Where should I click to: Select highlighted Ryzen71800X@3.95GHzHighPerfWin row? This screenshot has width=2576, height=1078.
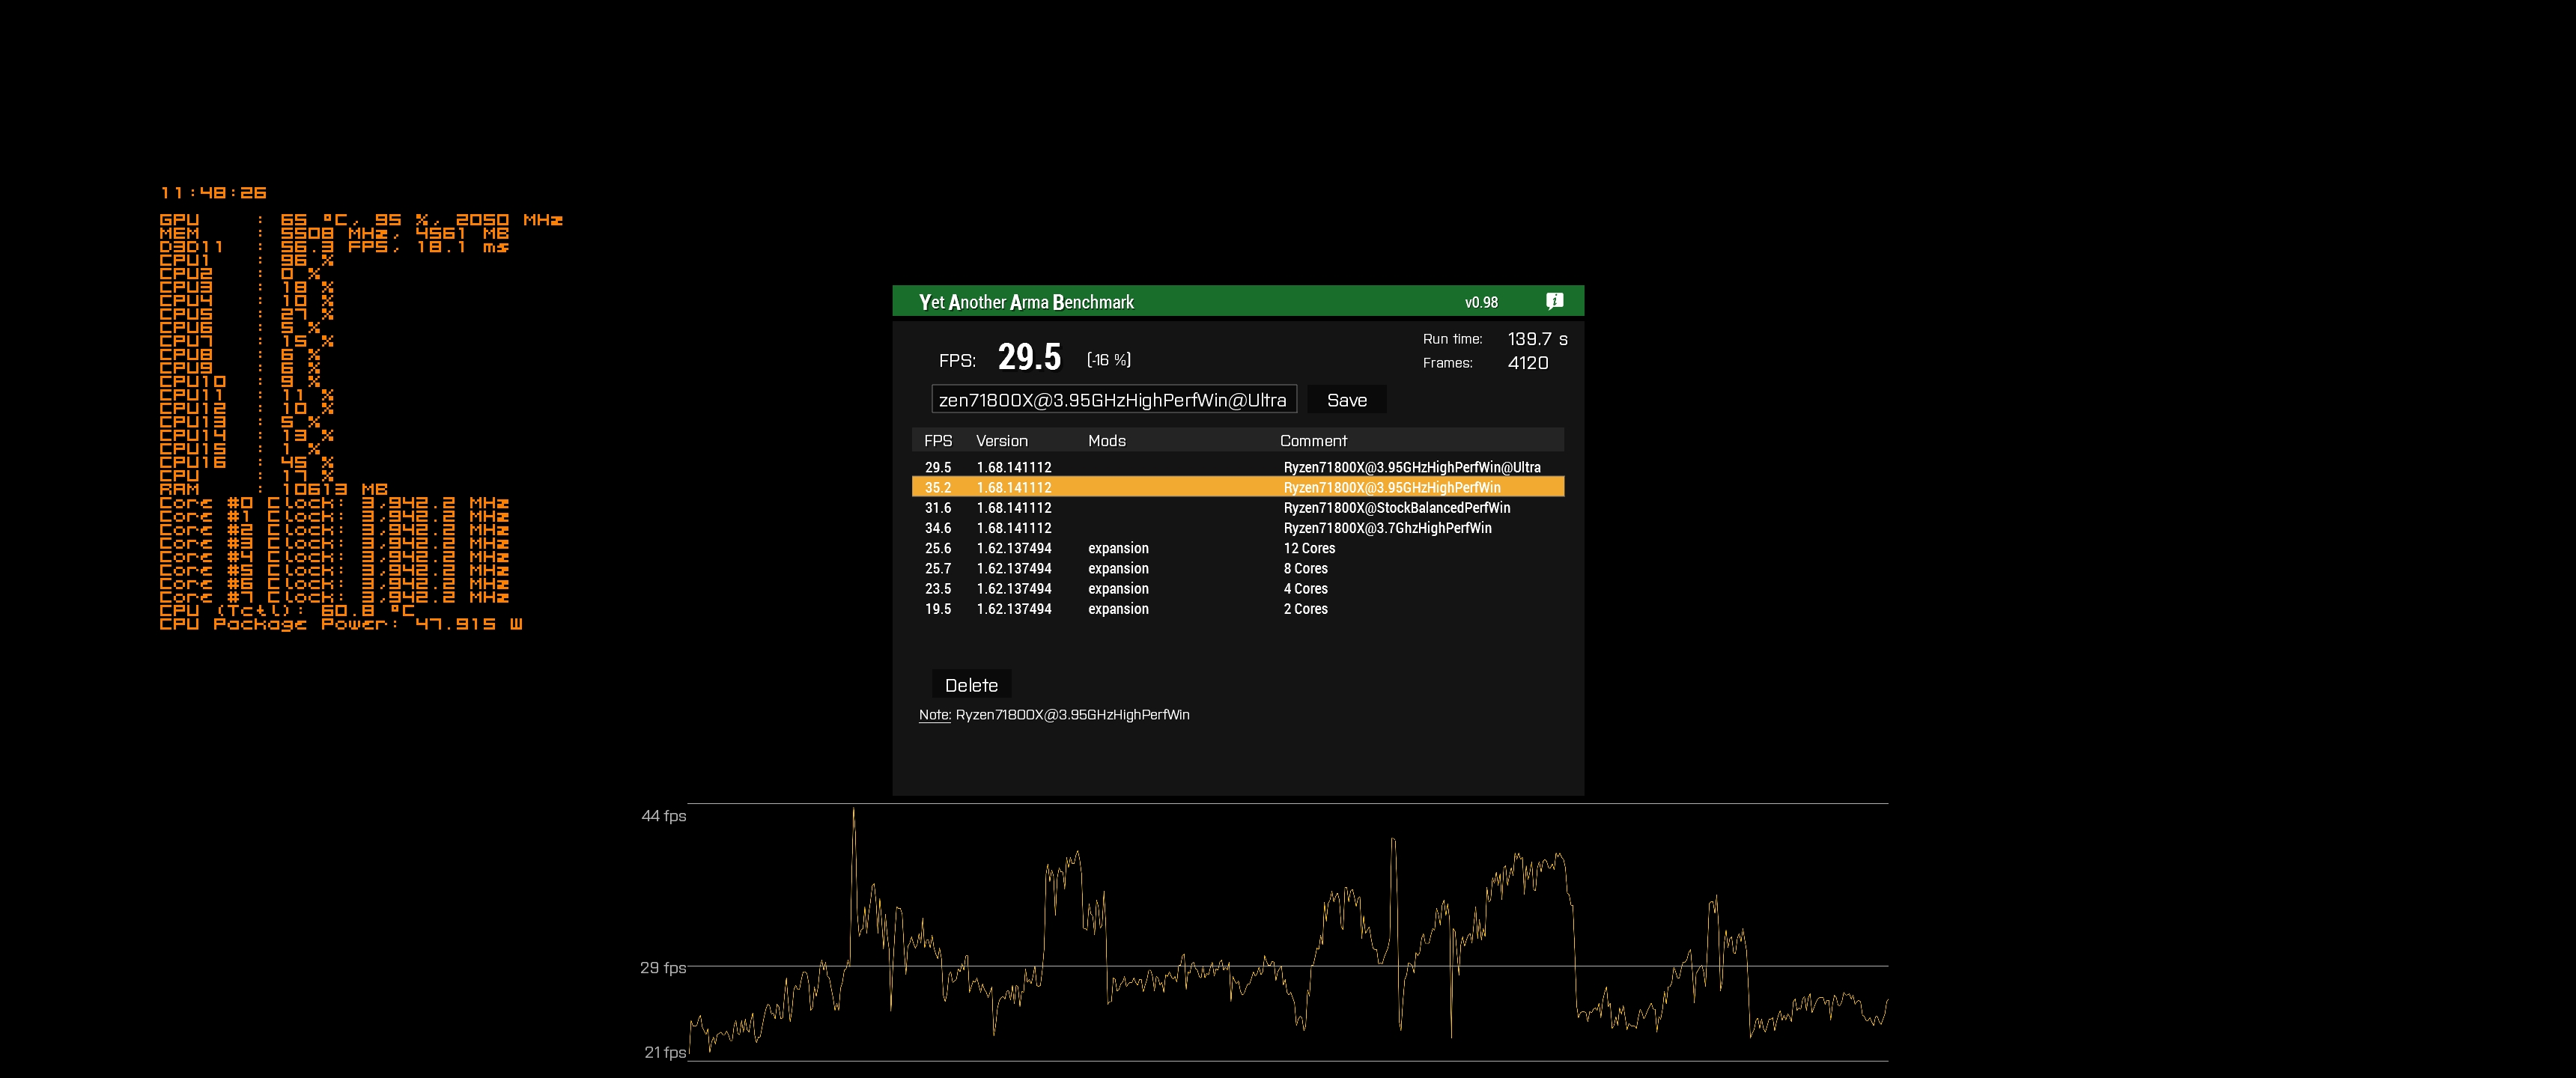1237,487
